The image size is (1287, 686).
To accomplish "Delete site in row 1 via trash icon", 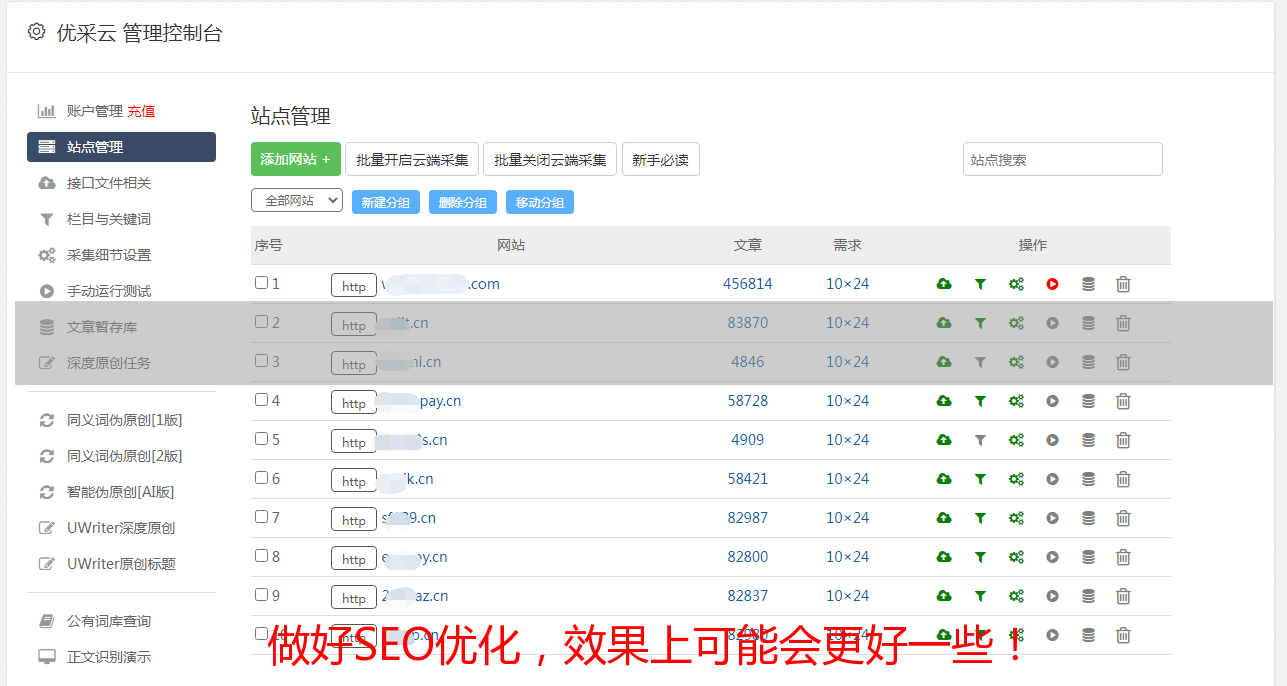I will click(1123, 284).
